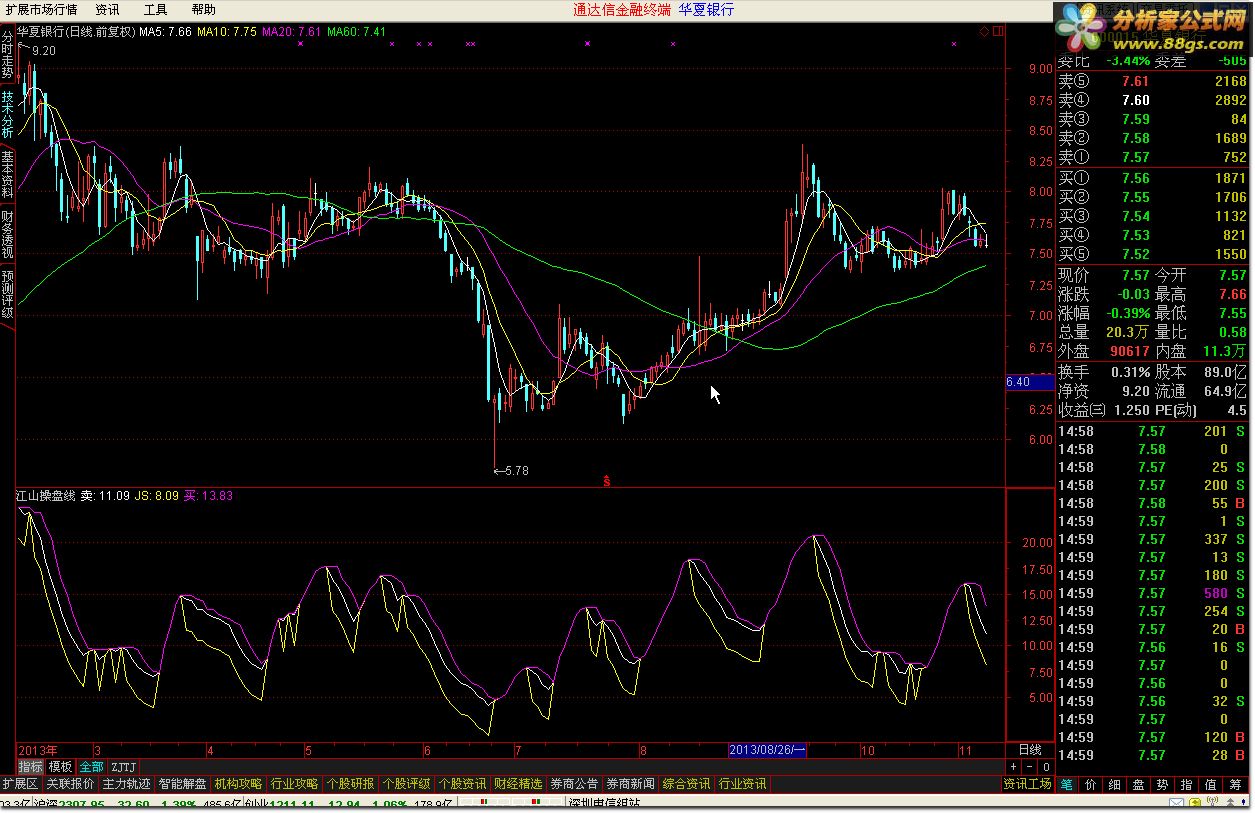
Task: Select the 全部 indicator tab
Action: pyautogui.click(x=91, y=767)
